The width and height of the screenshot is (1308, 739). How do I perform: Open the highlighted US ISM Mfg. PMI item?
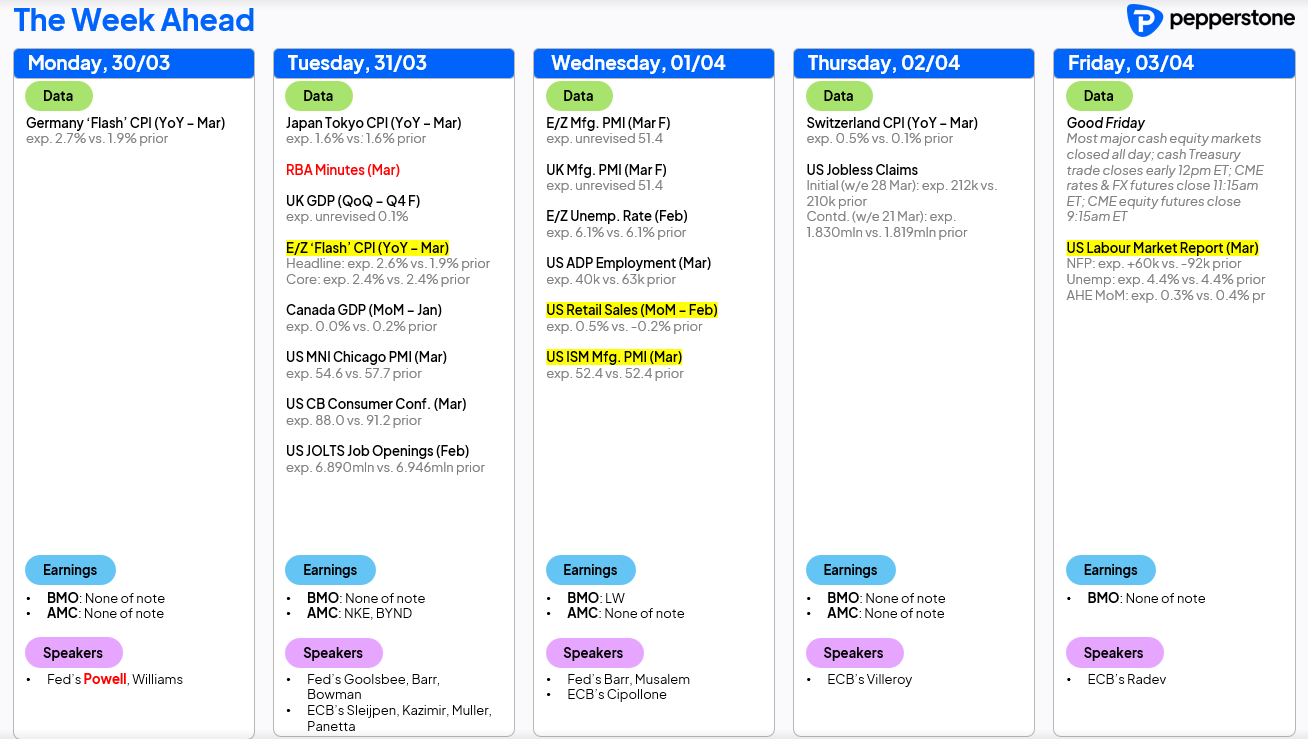(614, 357)
